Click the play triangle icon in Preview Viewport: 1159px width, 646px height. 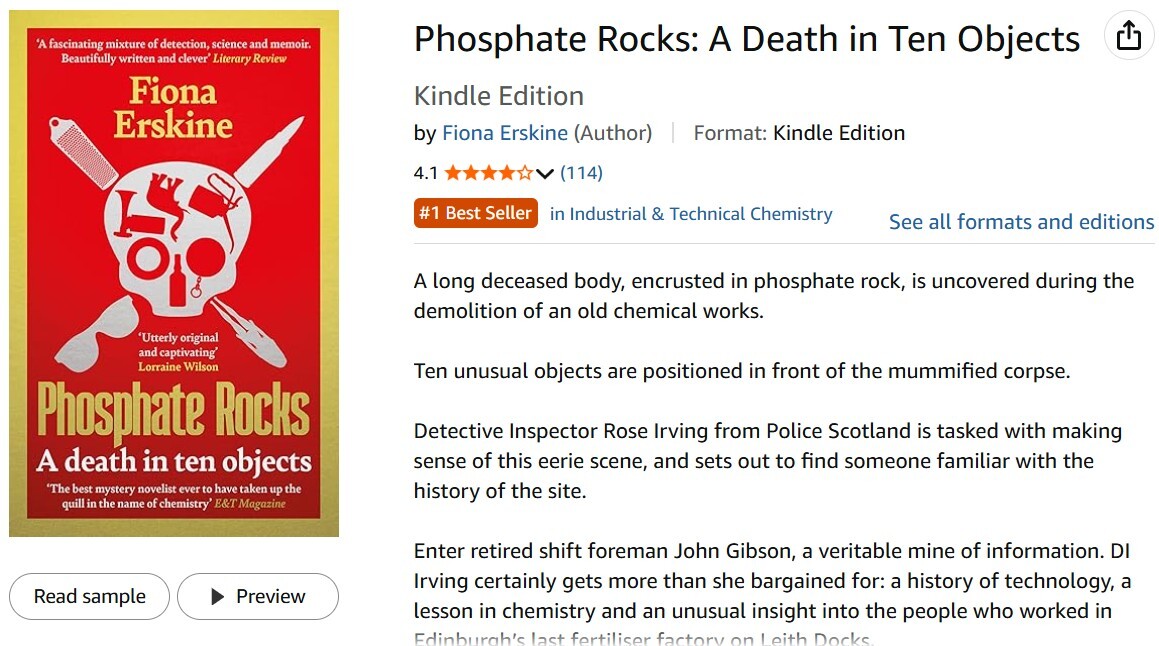[x=217, y=596]
